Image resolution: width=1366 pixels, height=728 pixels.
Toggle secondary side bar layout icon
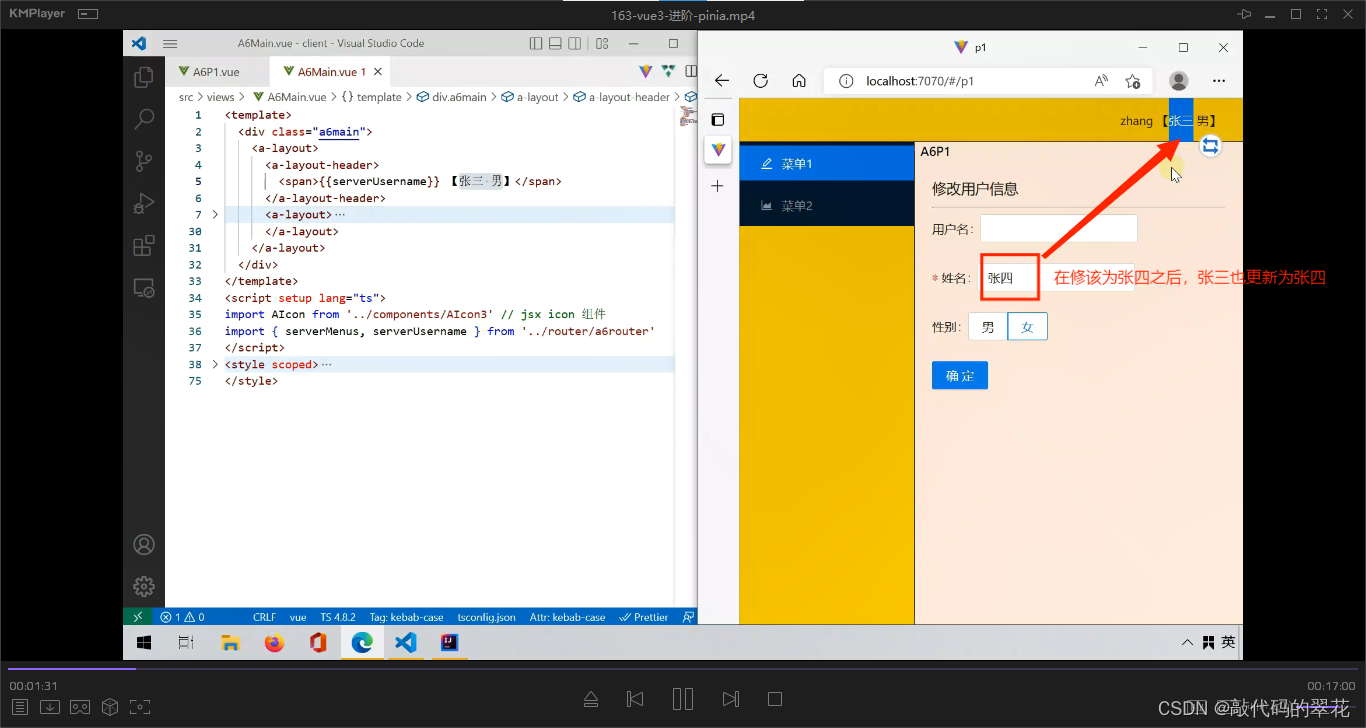pyautogui.click(x=574, y=44)
